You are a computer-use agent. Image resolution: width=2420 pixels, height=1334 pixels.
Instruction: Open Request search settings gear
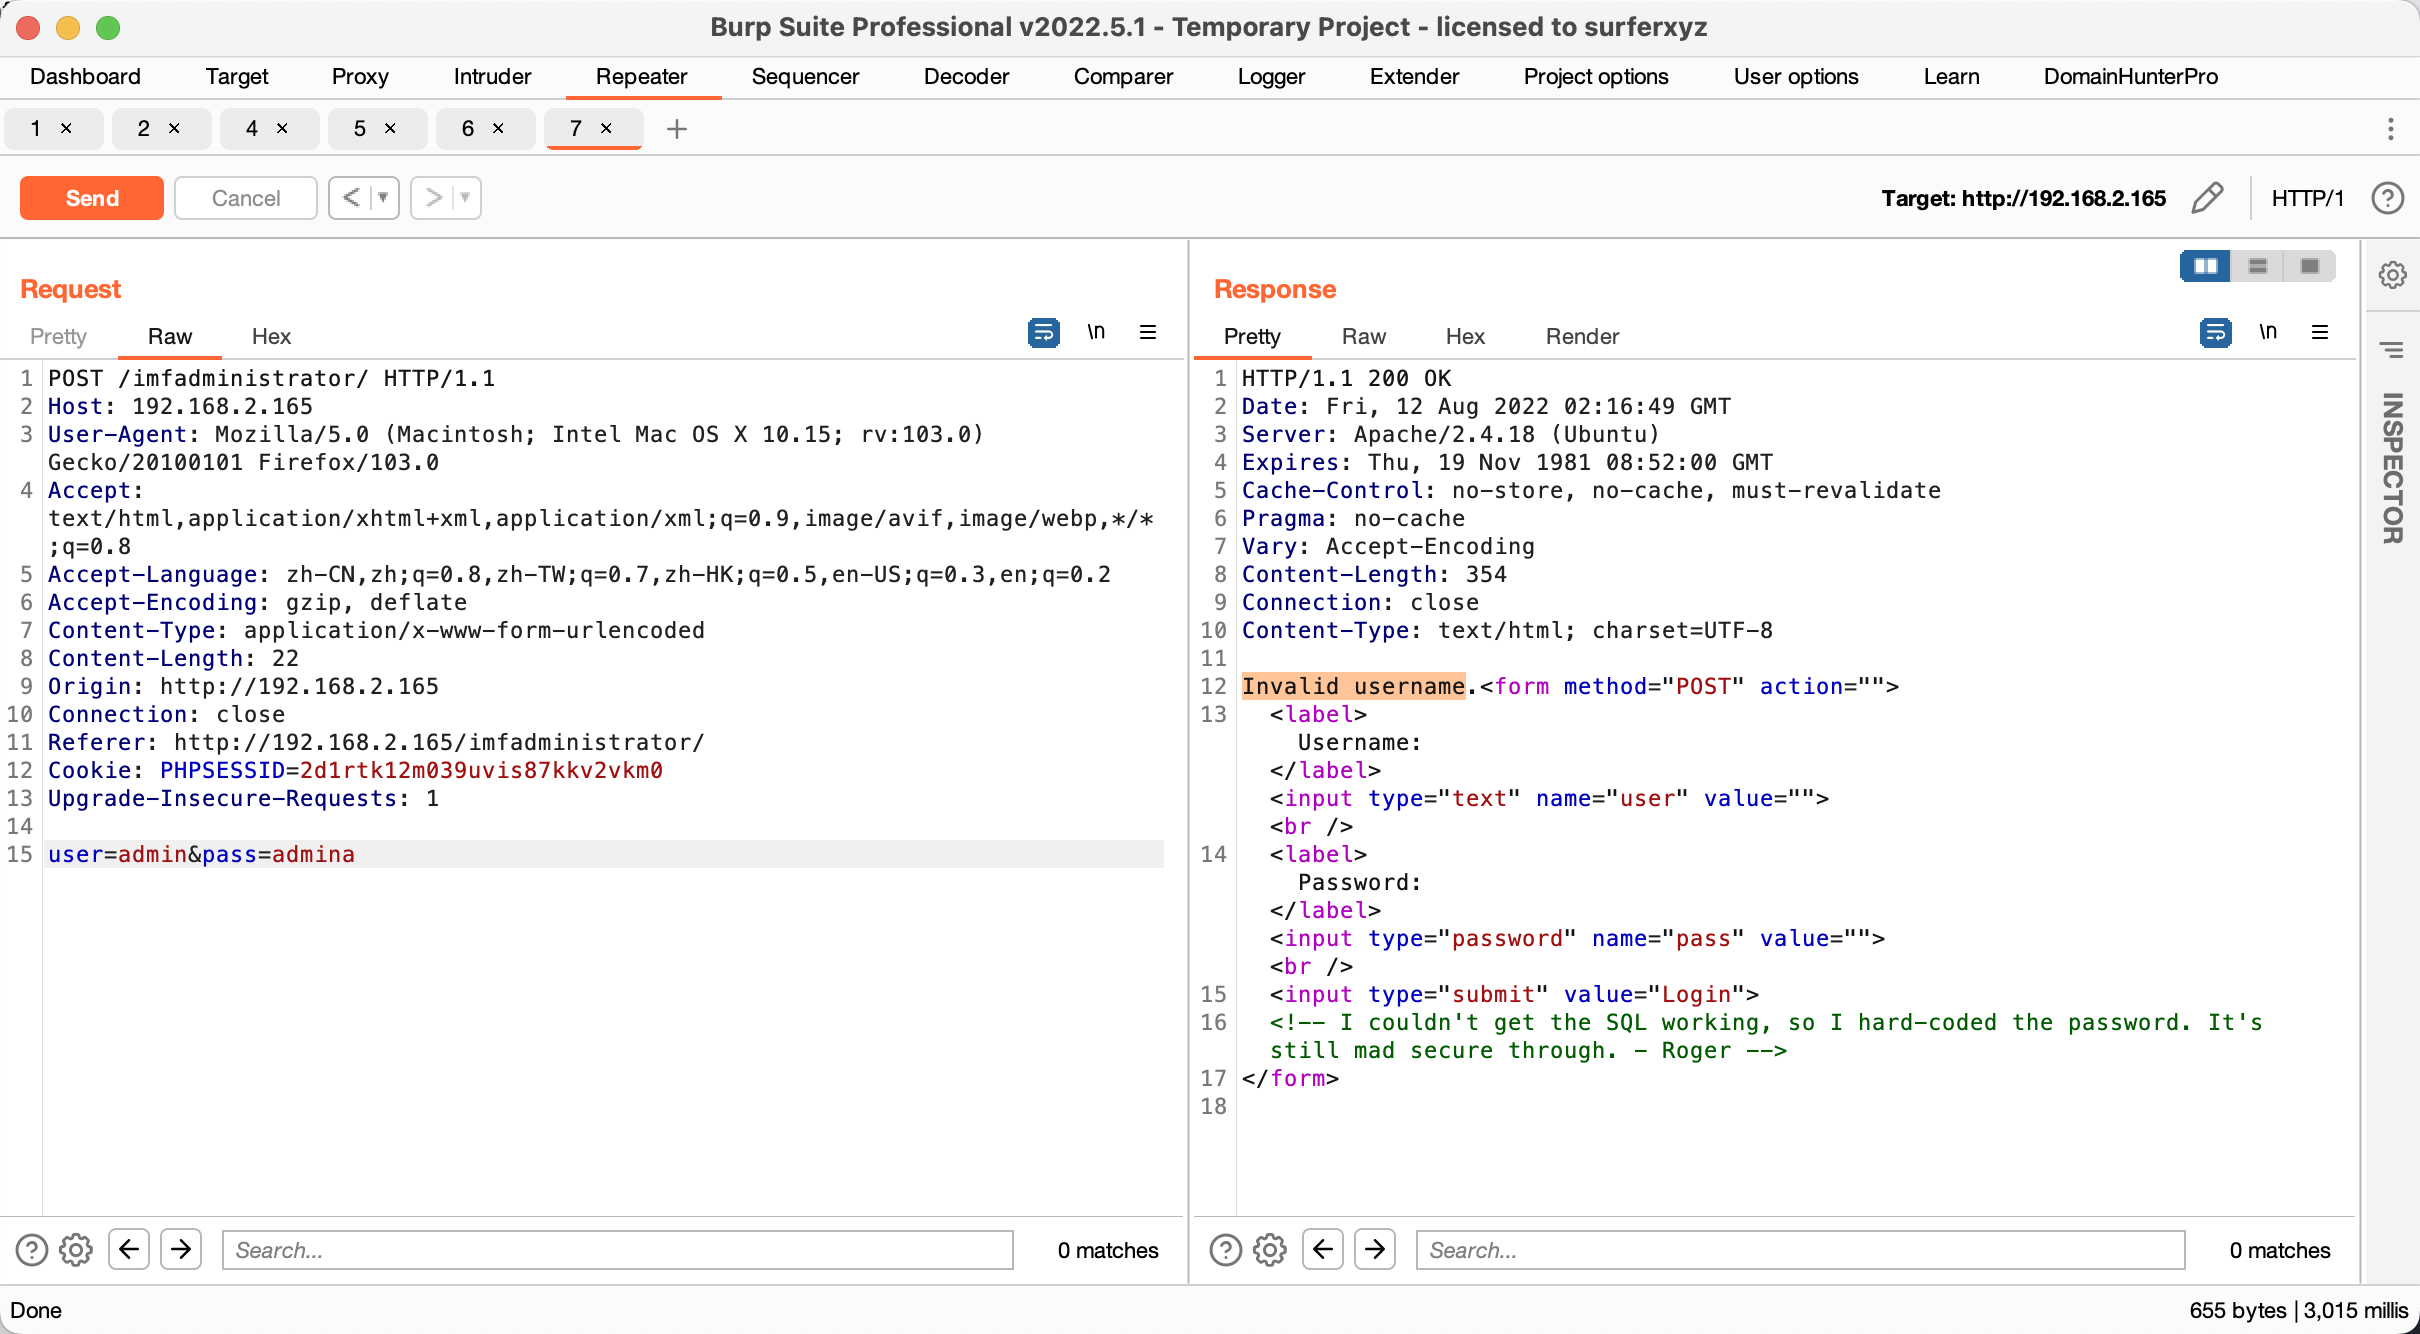[x=76, y=1250]
